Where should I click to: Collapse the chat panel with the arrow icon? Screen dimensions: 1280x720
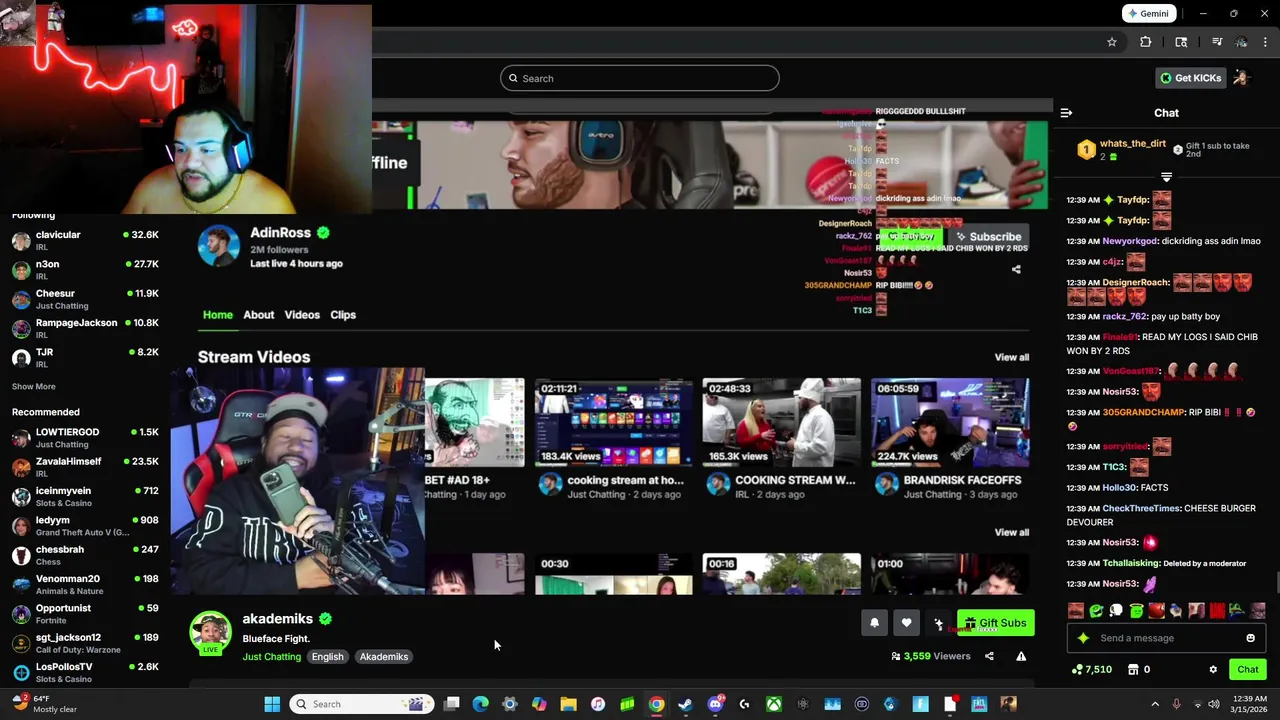click(x=1066, y=113)
